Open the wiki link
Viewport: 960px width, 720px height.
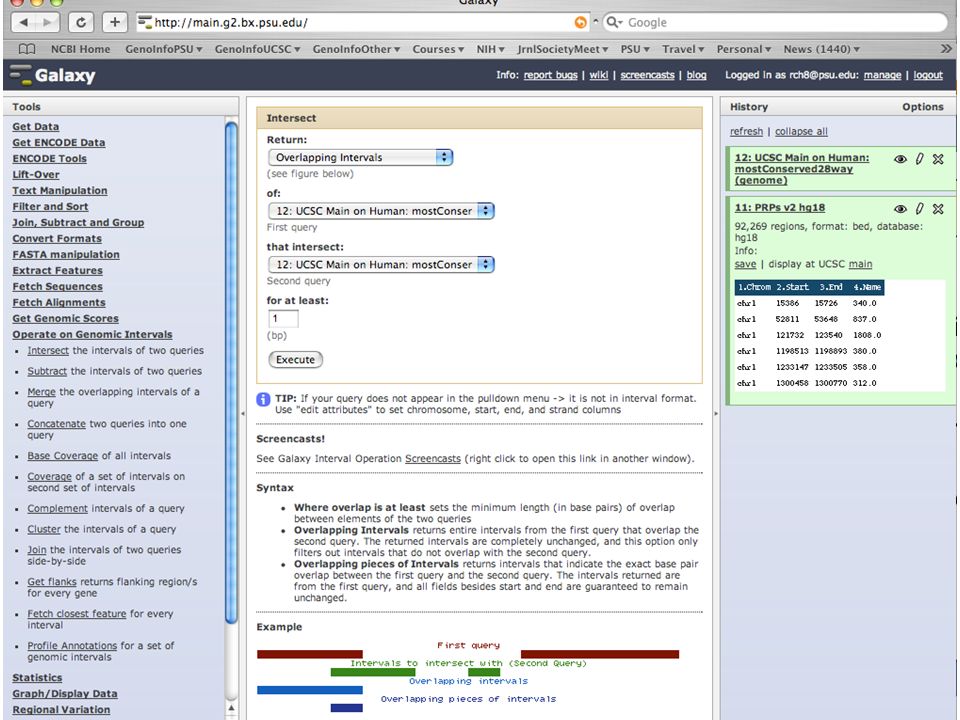pyautogui.click(x=598, y=75)
